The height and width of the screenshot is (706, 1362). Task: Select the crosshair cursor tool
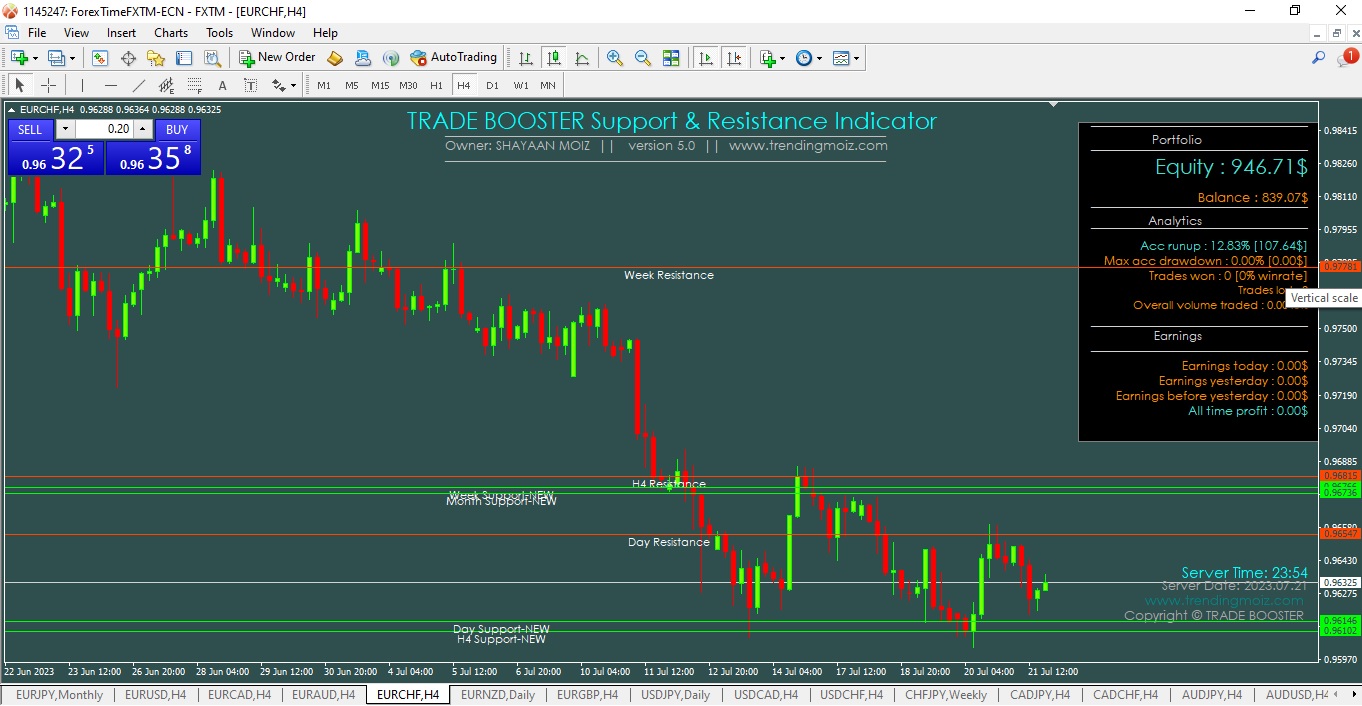(x=48, y=85)
